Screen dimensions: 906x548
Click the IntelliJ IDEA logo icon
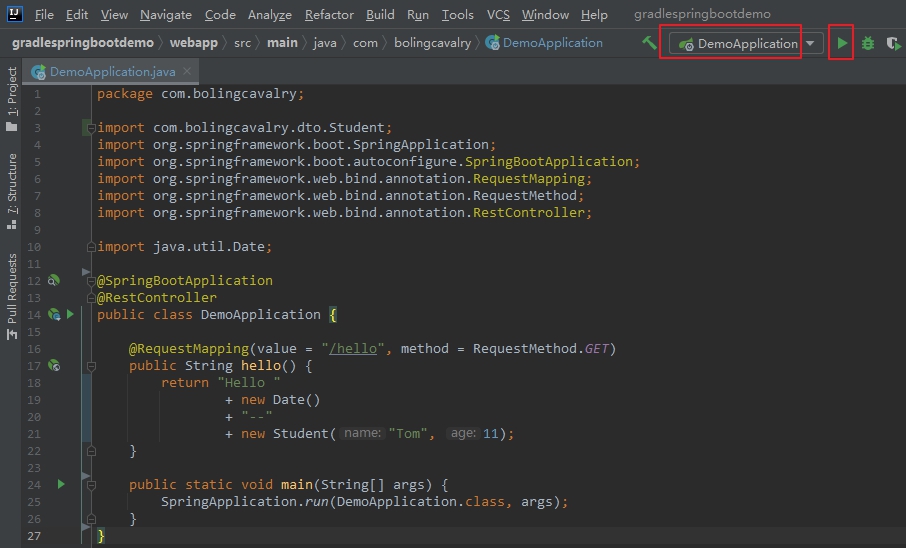tap(14, 14)
